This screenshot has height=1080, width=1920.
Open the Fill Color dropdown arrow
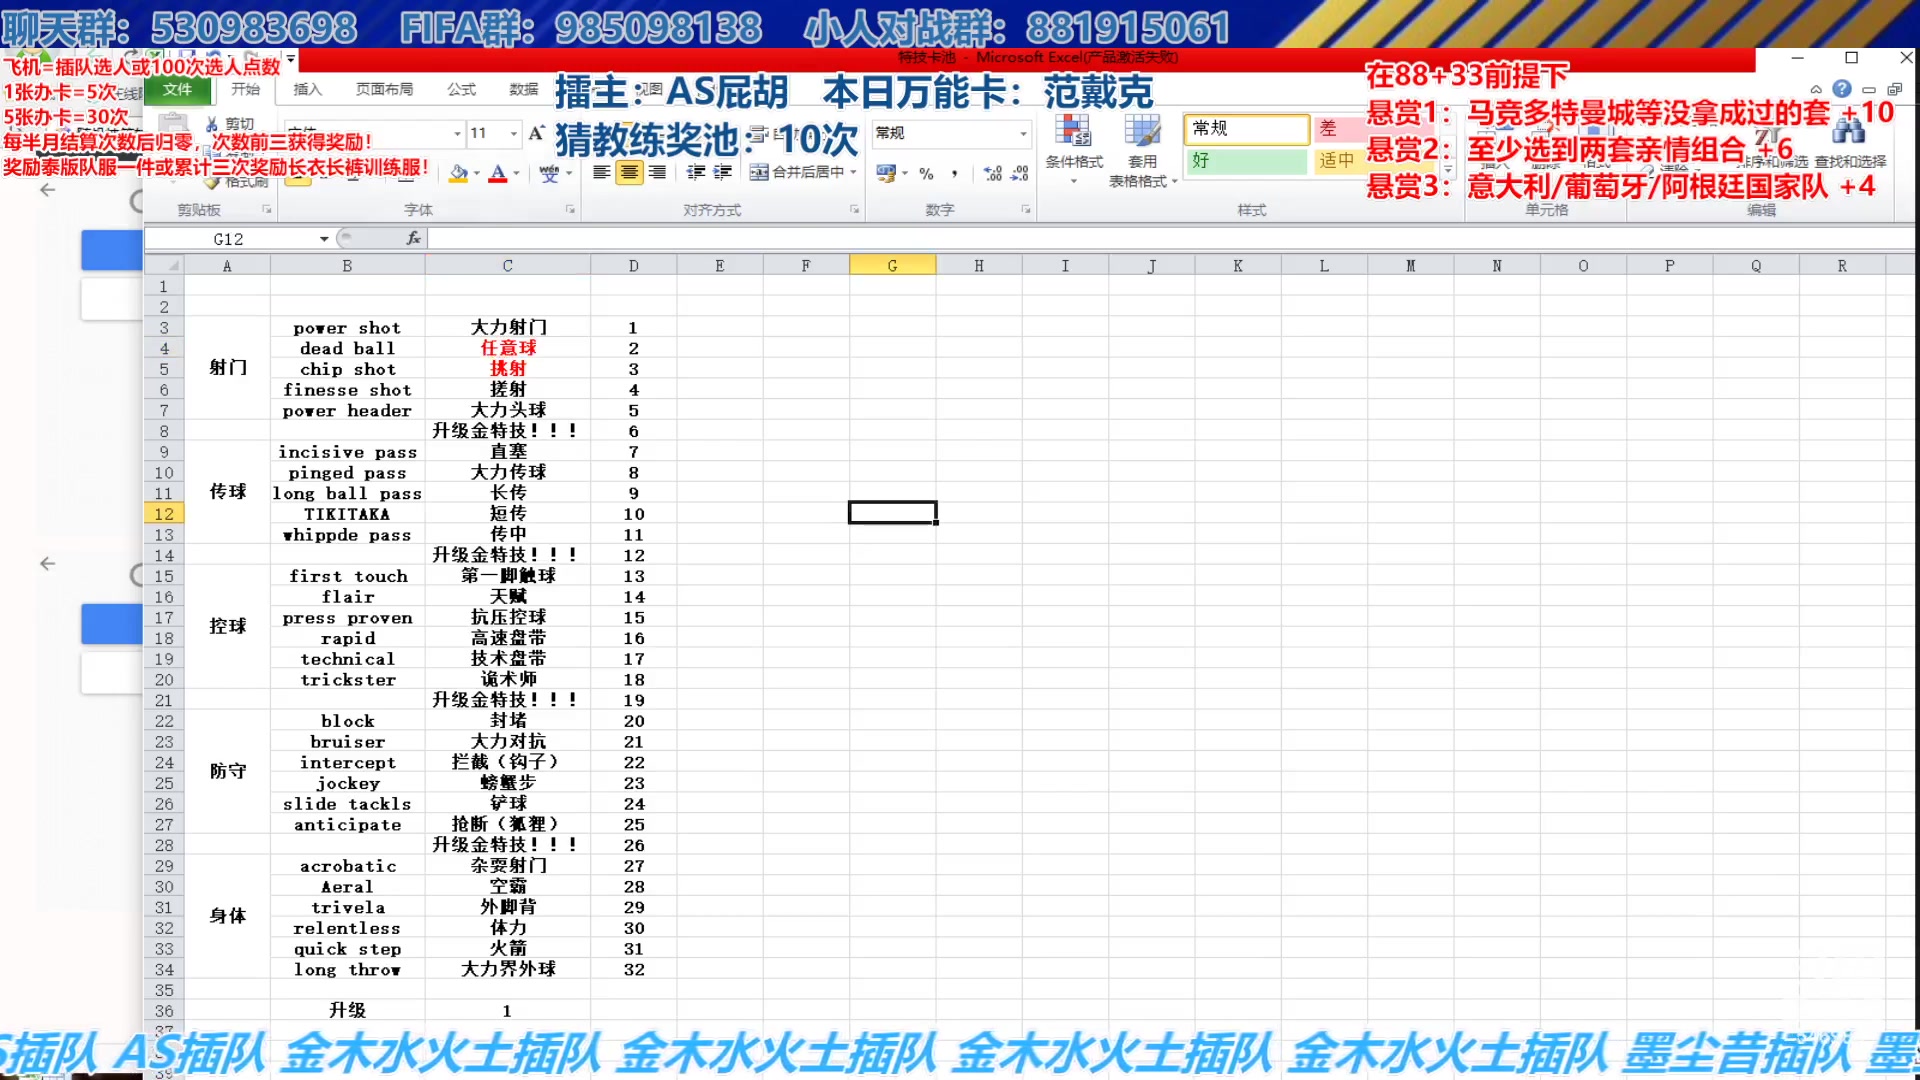pyautogui.click(x=476, y=173)
